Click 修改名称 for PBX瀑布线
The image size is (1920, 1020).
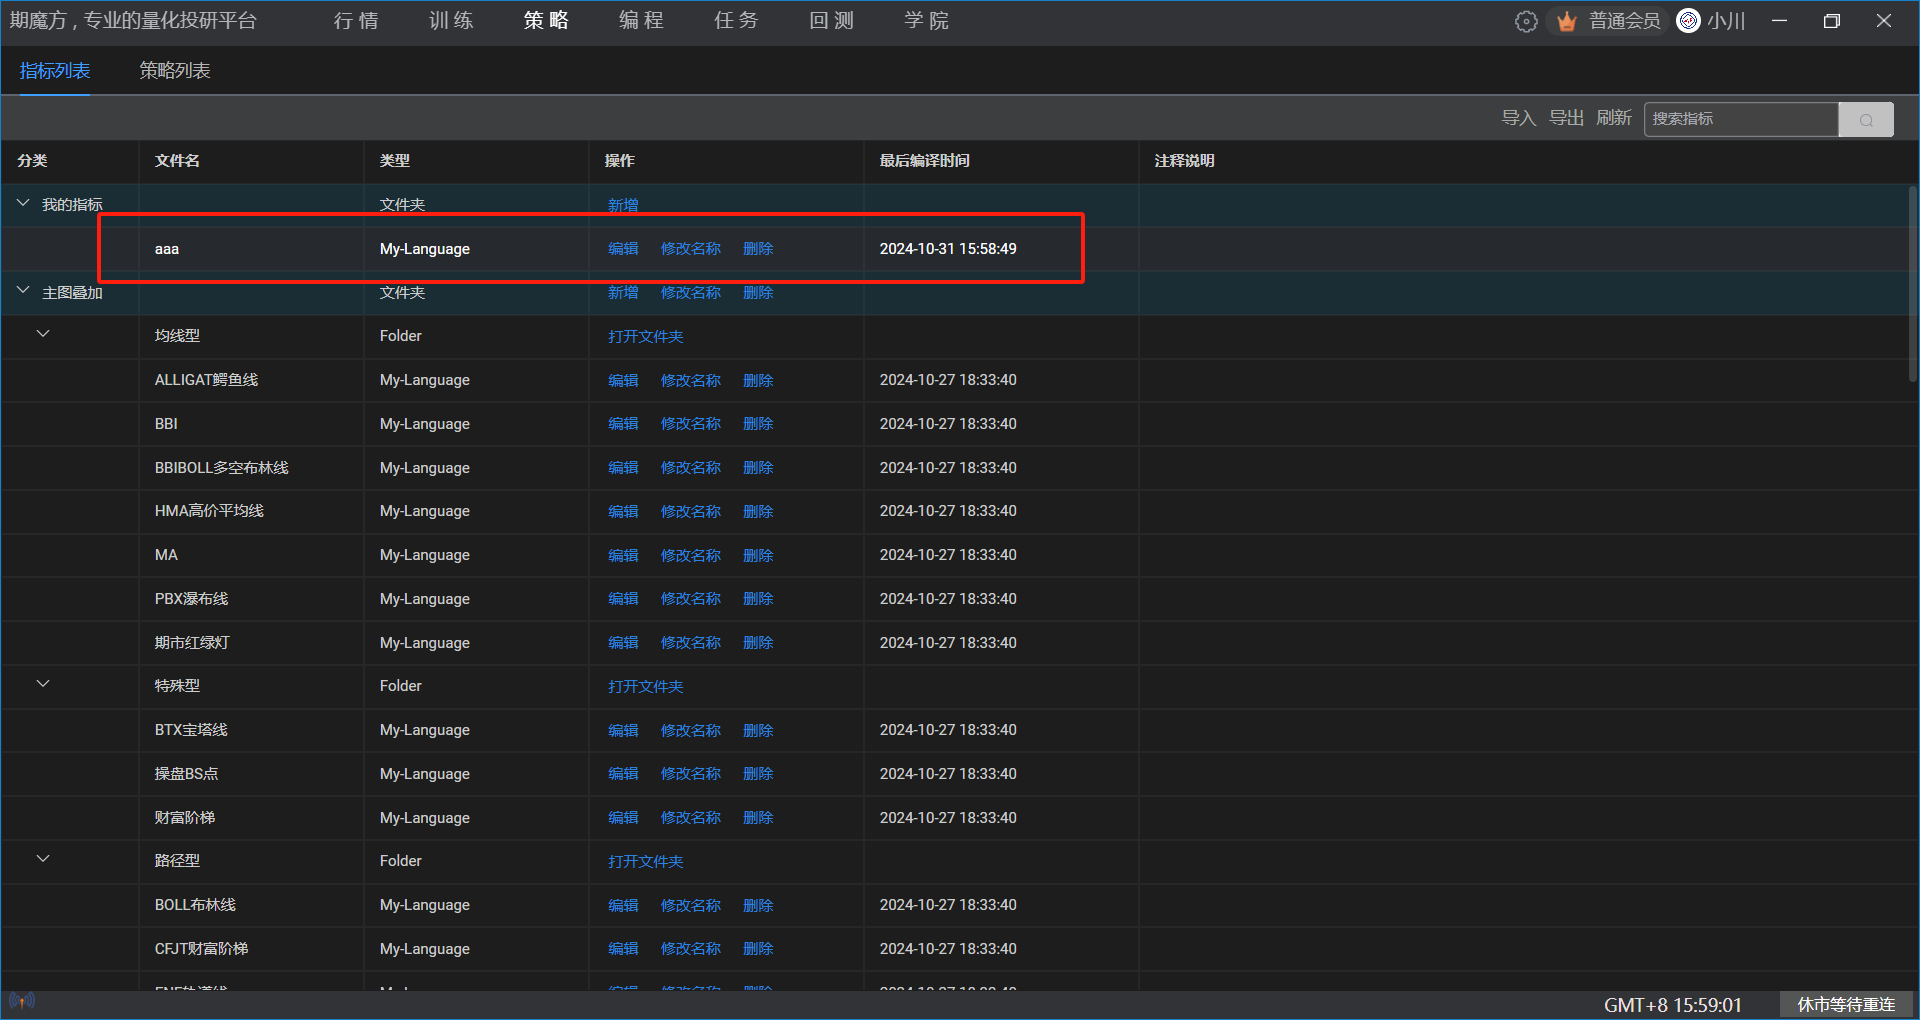[691, 599]
